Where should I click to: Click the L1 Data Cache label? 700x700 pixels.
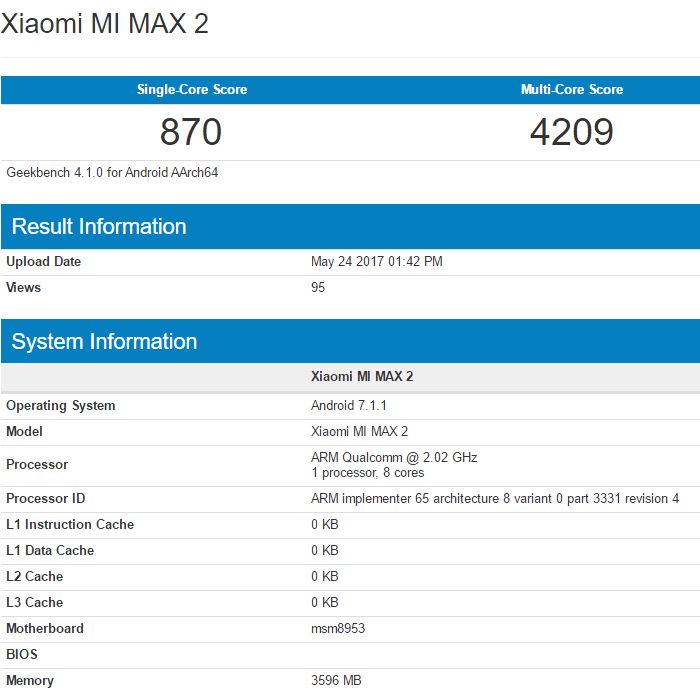pos(50,550)
